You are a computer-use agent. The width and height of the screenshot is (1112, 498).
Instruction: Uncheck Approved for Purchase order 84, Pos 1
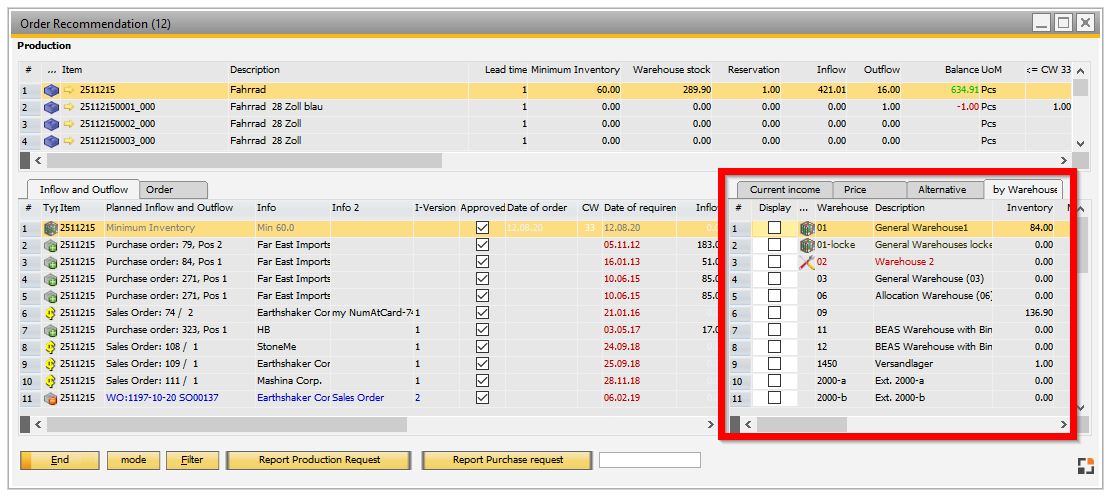pyautogui.click(x=483, y=262)
